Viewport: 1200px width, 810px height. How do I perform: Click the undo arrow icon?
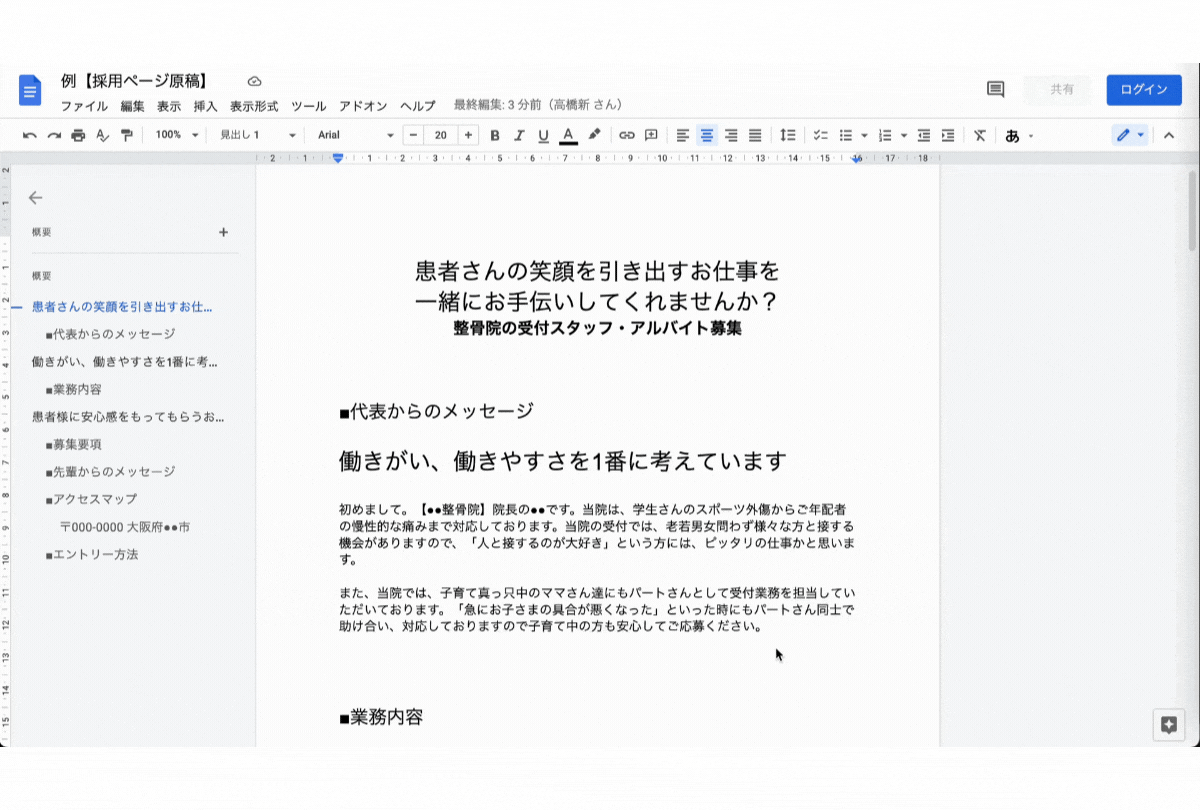pos(30,135)
